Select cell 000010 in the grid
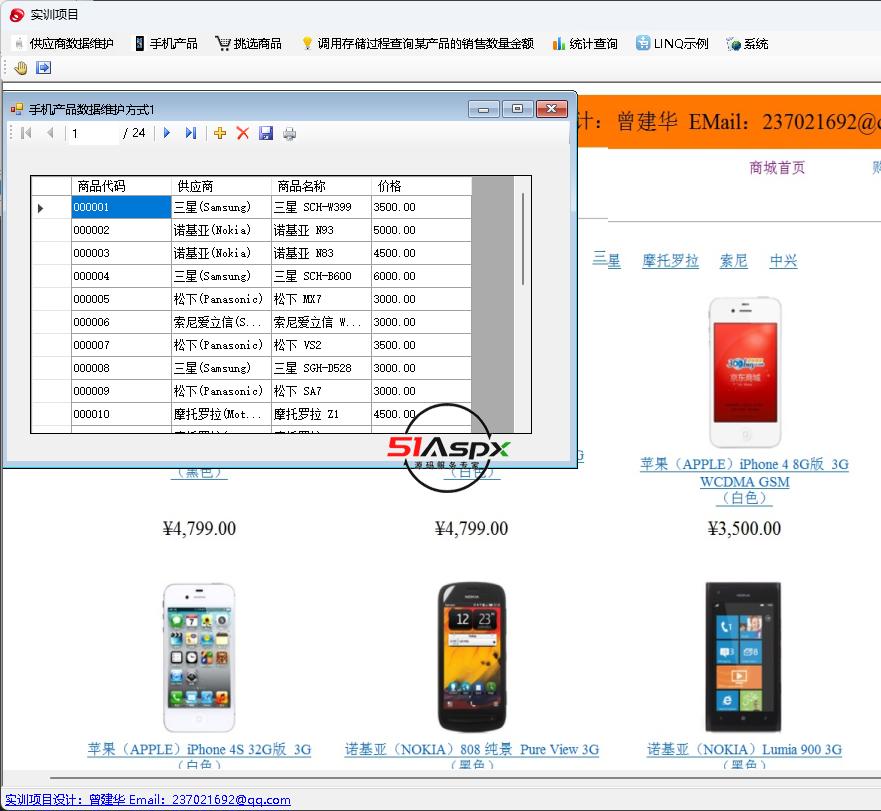Viewport: 881px width, 811px height. click(x=121, y=415)
